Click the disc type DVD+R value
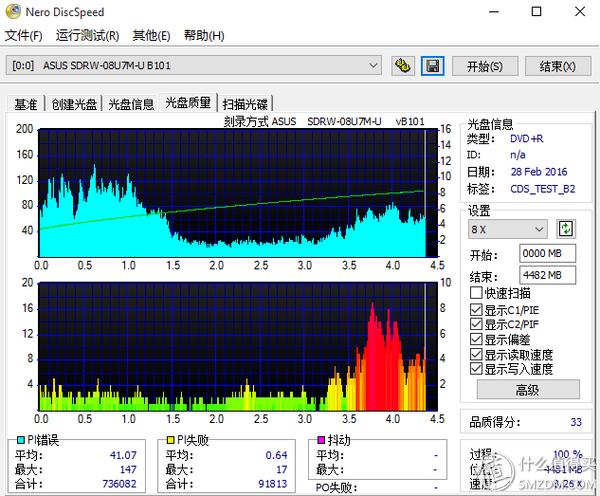The image size is (600, 496). click(x=527, y=139)
